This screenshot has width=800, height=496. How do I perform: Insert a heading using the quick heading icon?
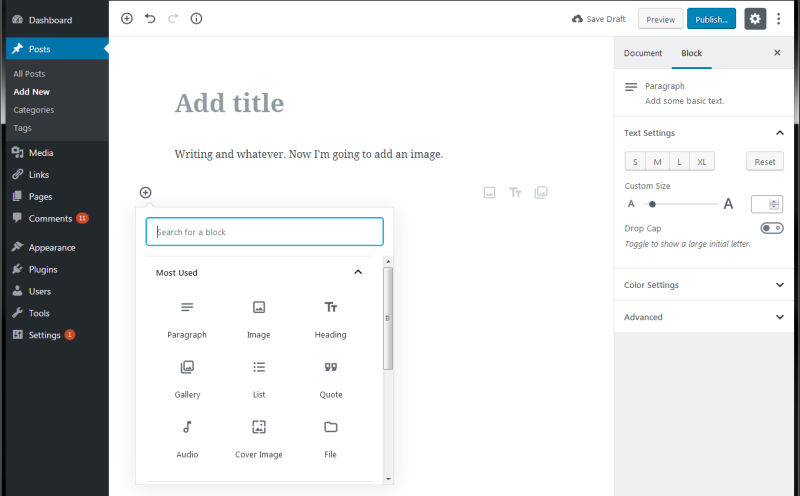tap(515, 192)
